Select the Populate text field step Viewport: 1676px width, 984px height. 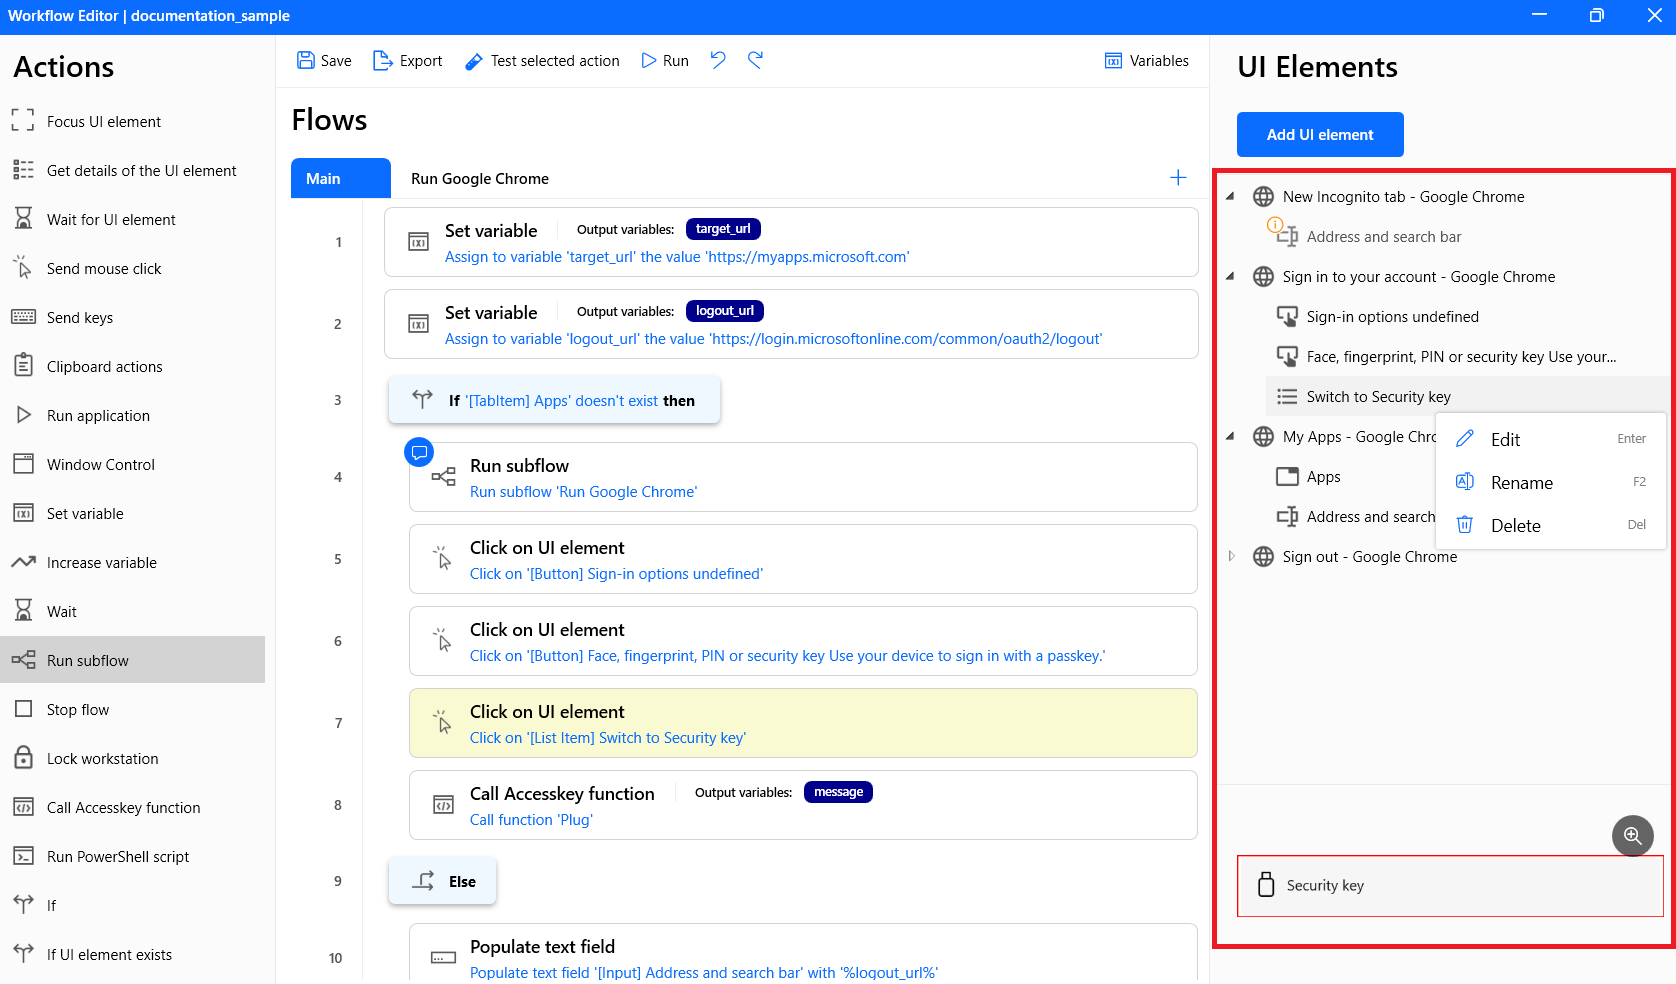[x=803, y=953]
